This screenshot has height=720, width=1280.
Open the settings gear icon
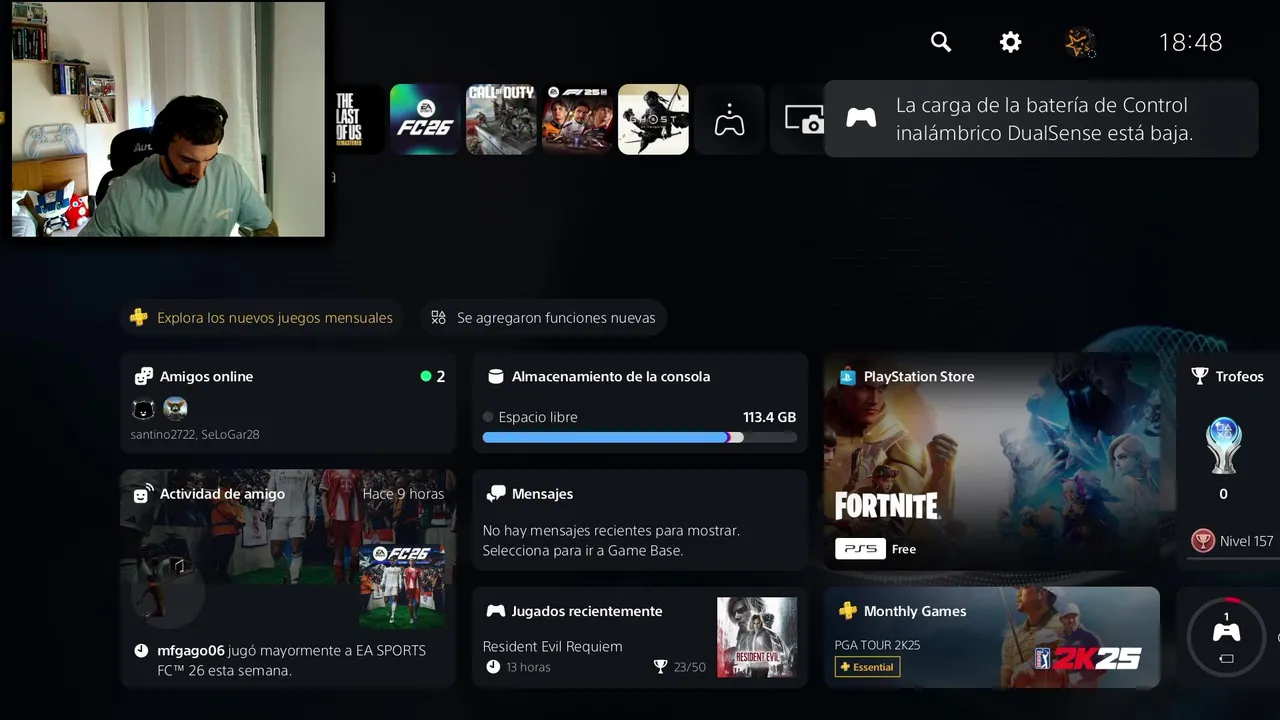[1011, 42]
